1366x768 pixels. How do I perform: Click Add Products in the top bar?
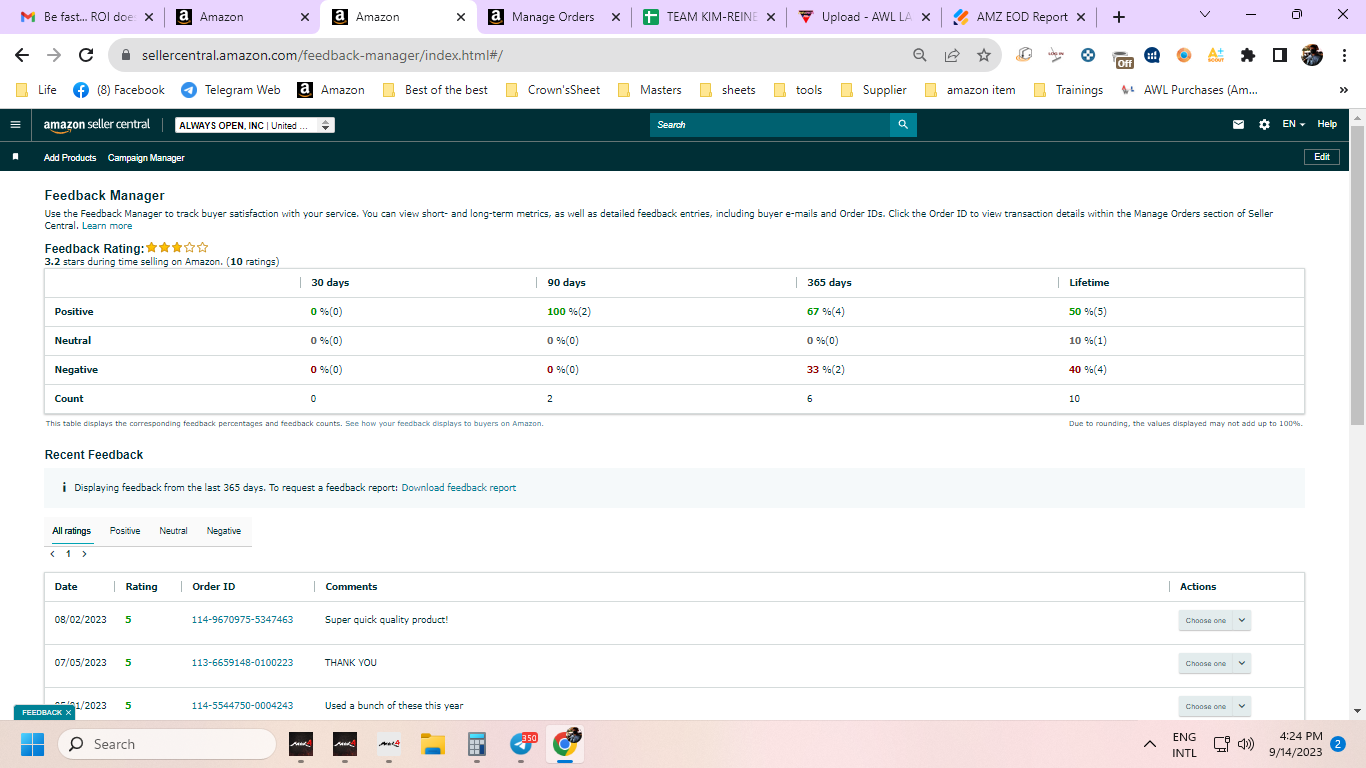coord(70,158)
